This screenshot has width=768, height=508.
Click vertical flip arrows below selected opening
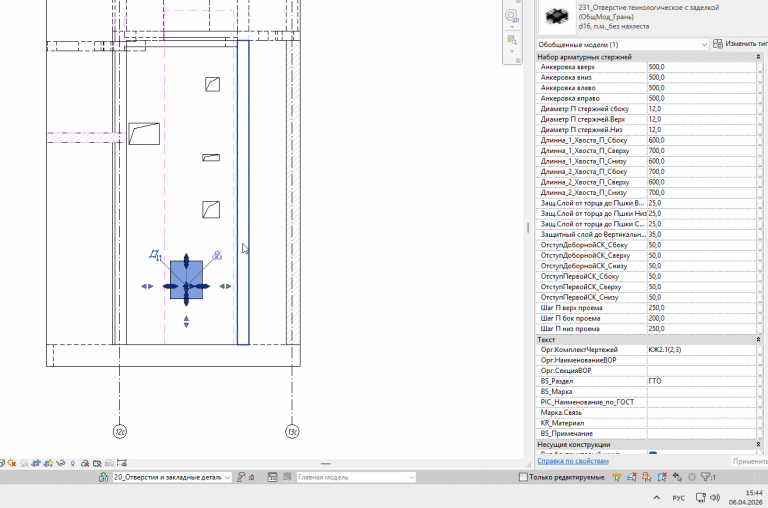[x=186, y=321]
